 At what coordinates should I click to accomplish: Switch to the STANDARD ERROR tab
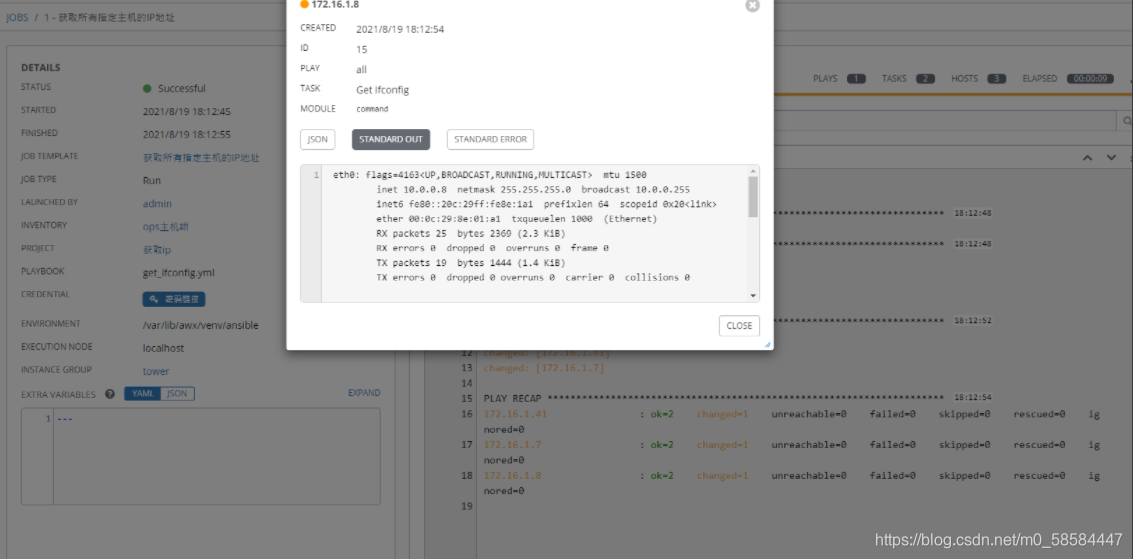(491, 139)
